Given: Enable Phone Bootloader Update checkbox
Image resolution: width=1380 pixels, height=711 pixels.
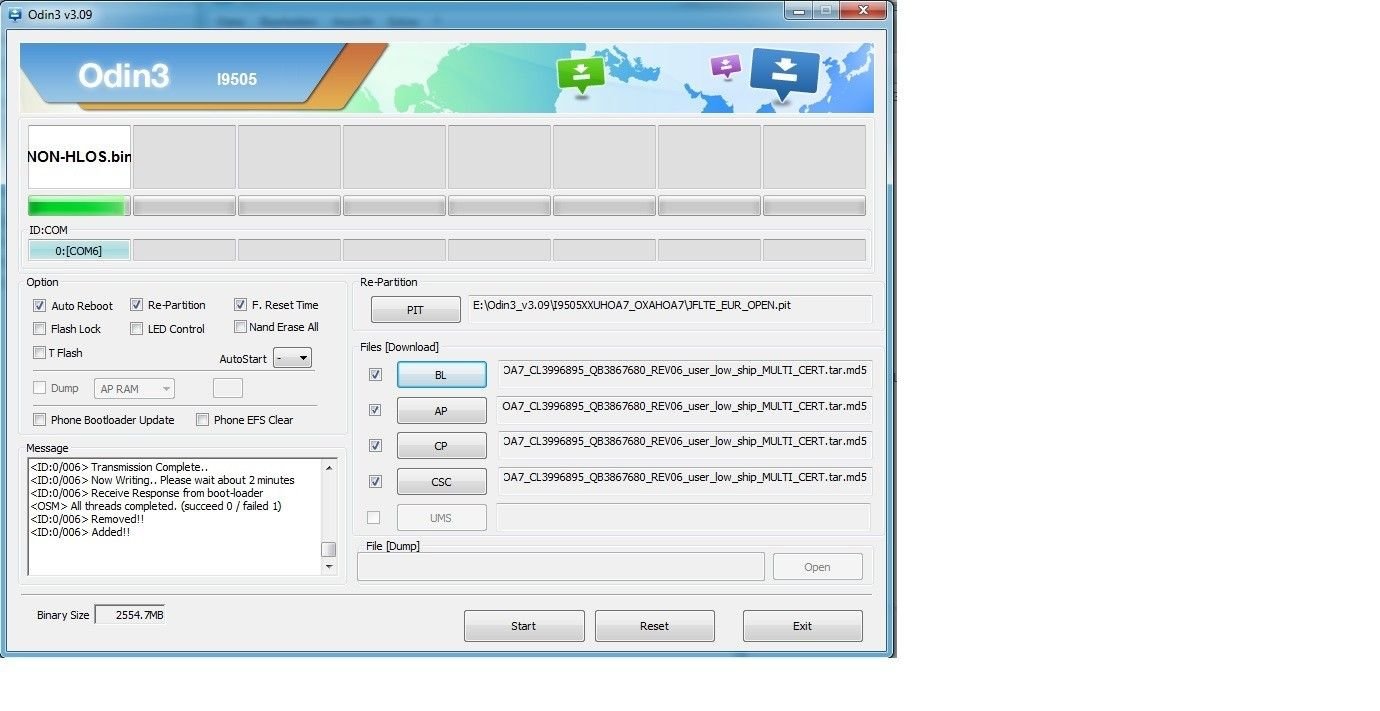Looking at the screenshot, I should point(40,420).
